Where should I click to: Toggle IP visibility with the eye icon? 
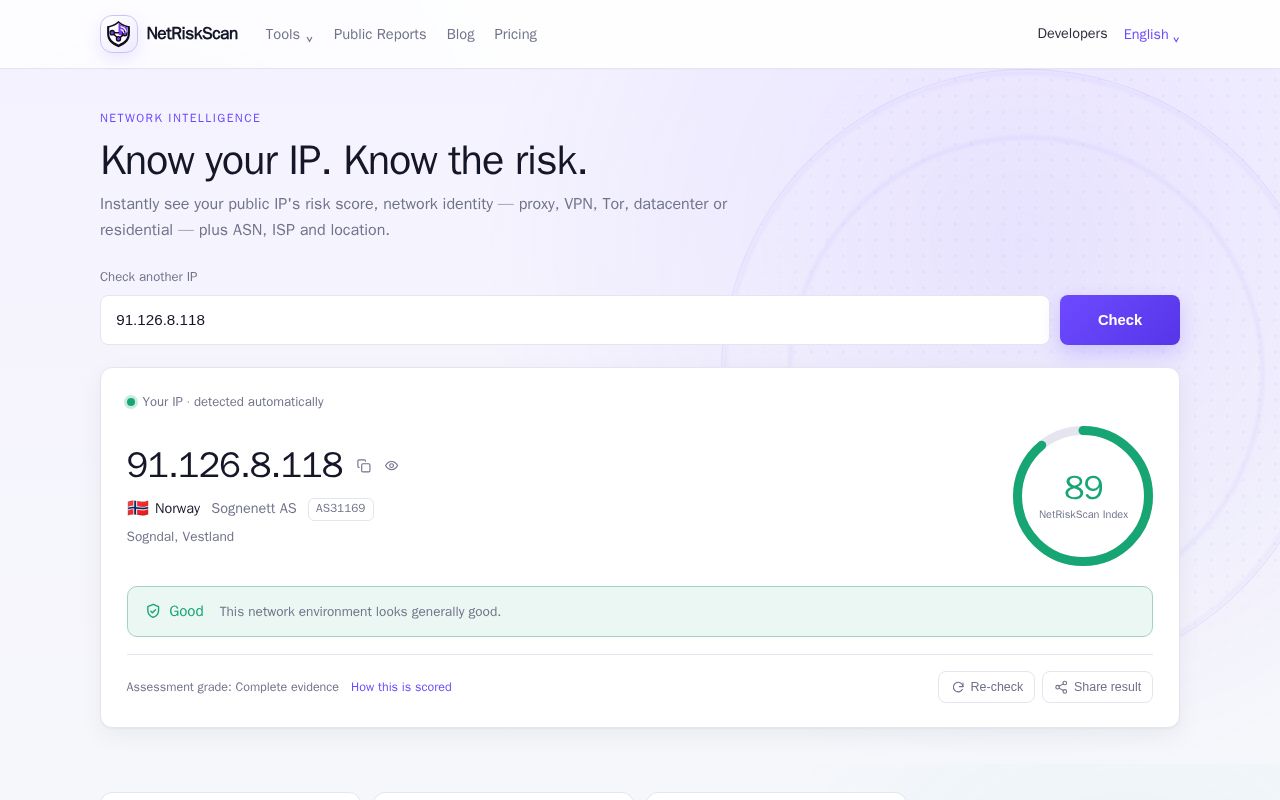tap(392, 466)
